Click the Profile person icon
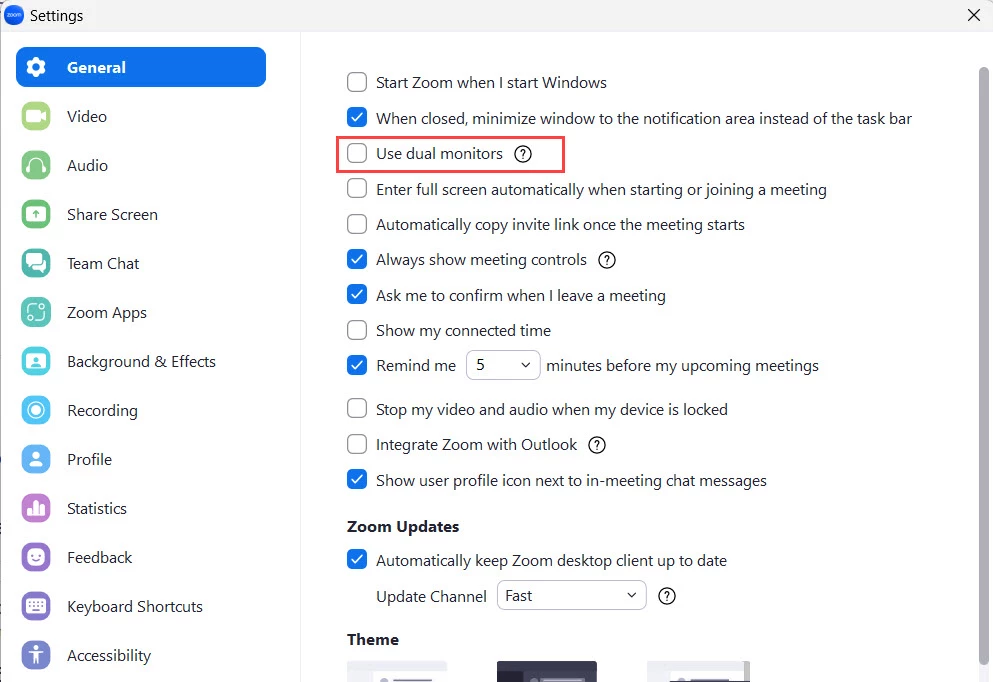This screenshot has height=682, width=993. pos(36,460)
